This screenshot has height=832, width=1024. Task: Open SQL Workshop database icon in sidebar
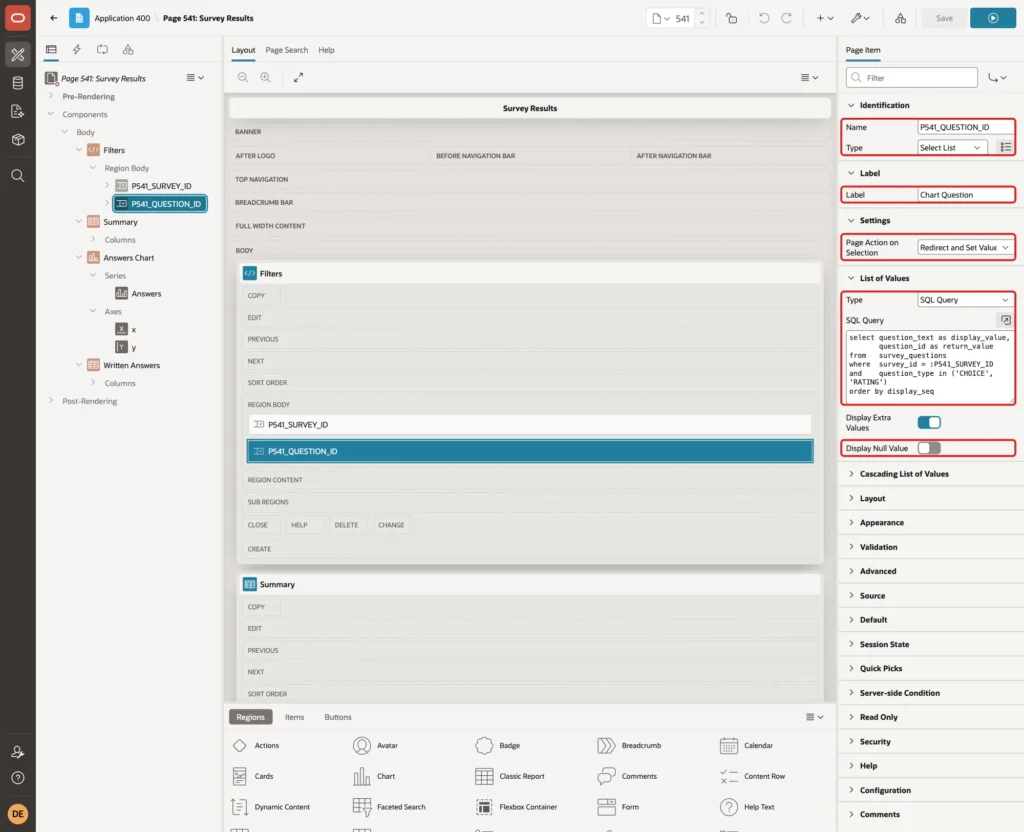(x=18, y=83)
